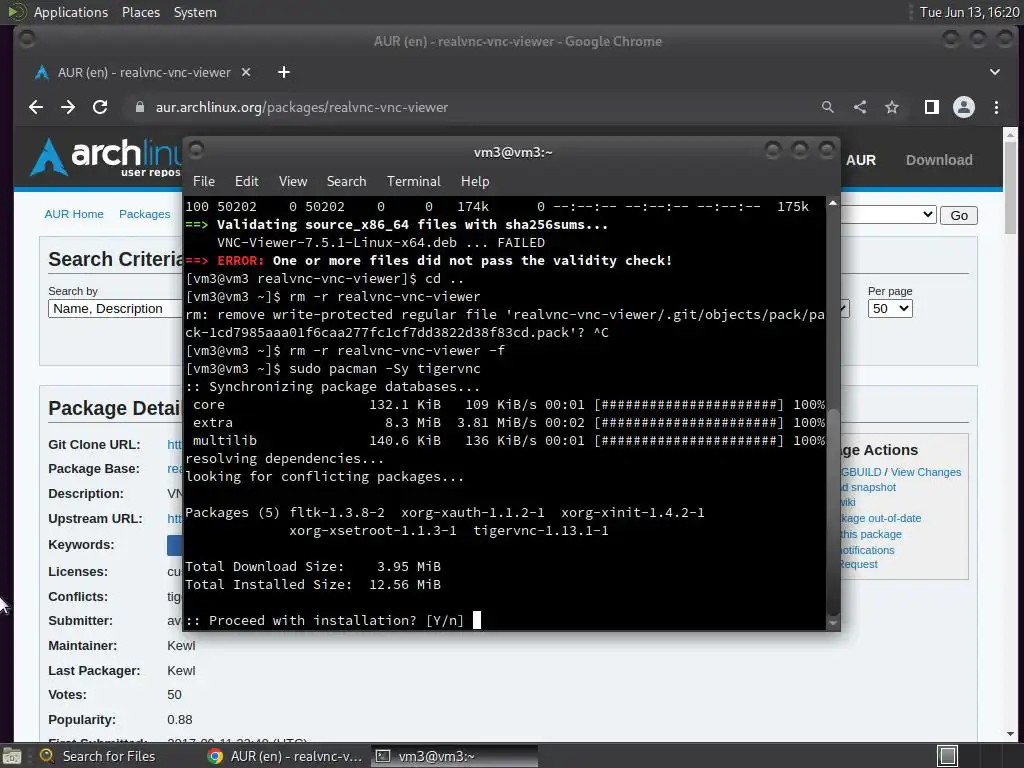Screen dimensions: 1024x768
Task: Expand the dropdown beside Go button
Action: (x=888, y=215)
